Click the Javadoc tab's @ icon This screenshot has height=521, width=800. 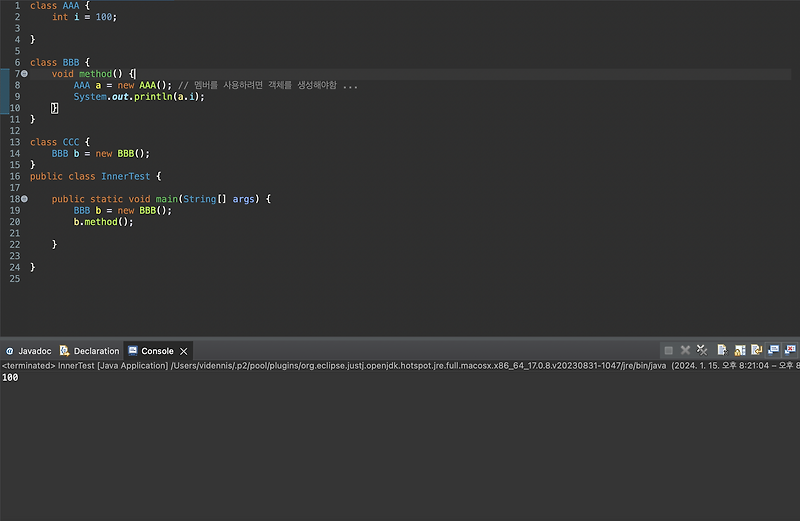pyautogui.click(x=10, y=351)
